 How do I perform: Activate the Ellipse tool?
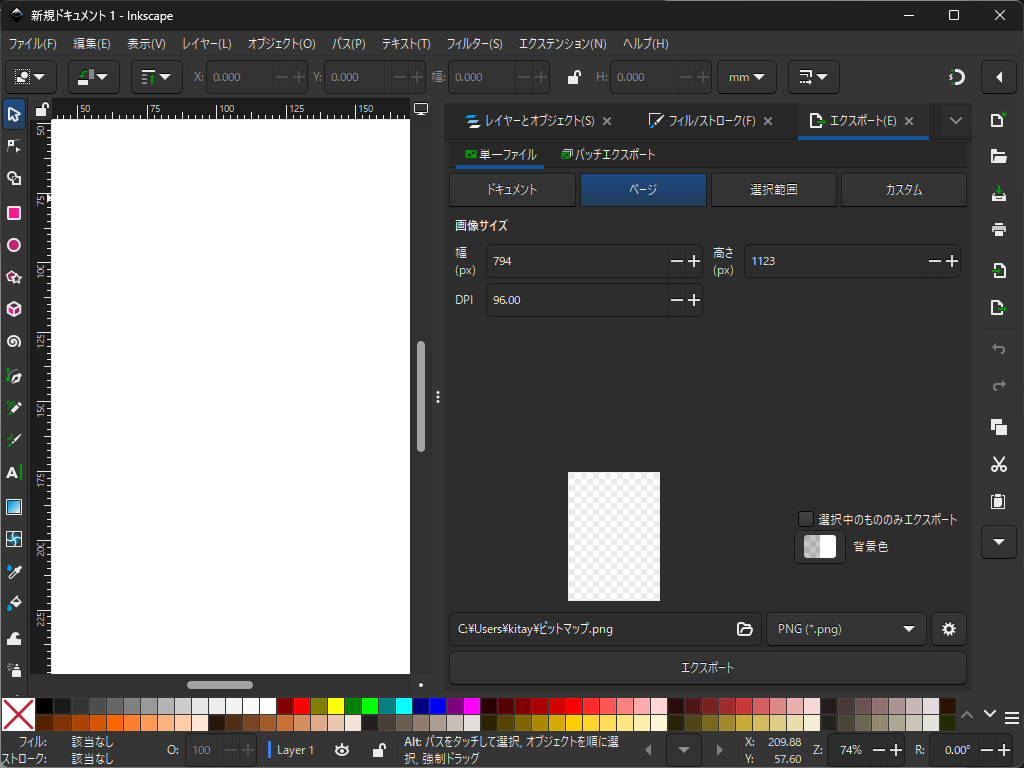point(14,245)
